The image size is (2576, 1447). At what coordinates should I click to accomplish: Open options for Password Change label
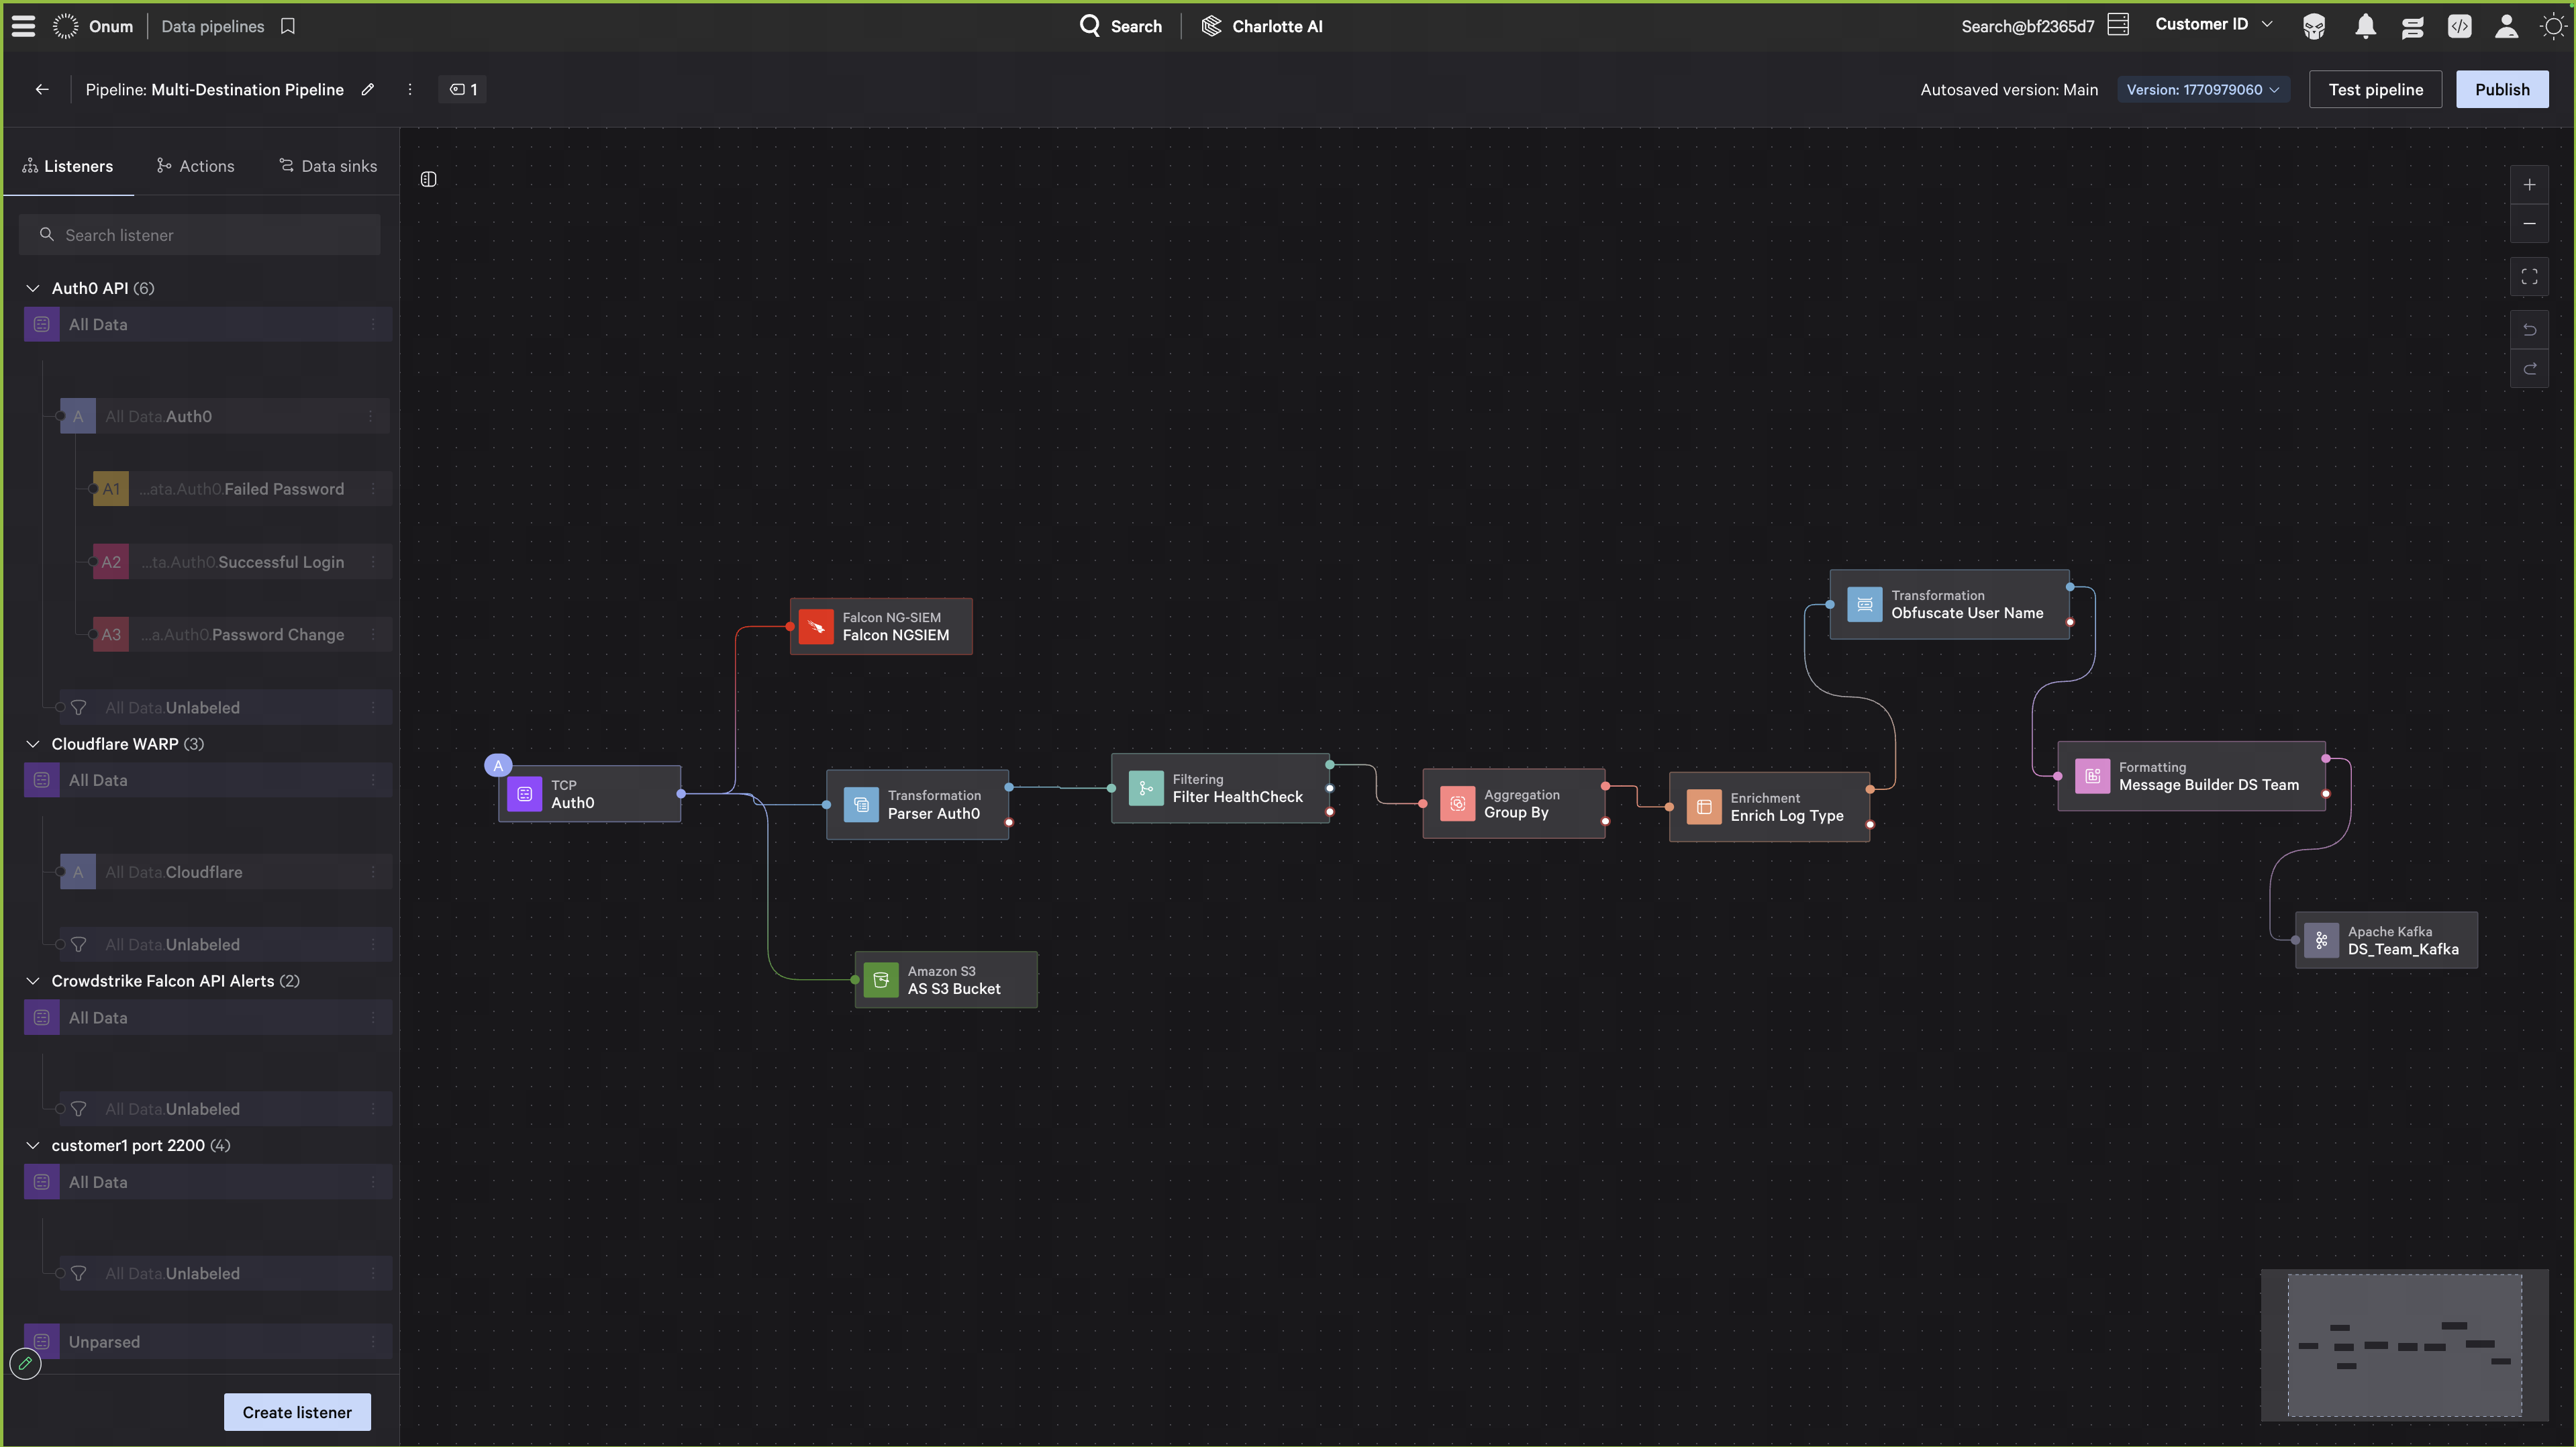click(x=373, y=634)
